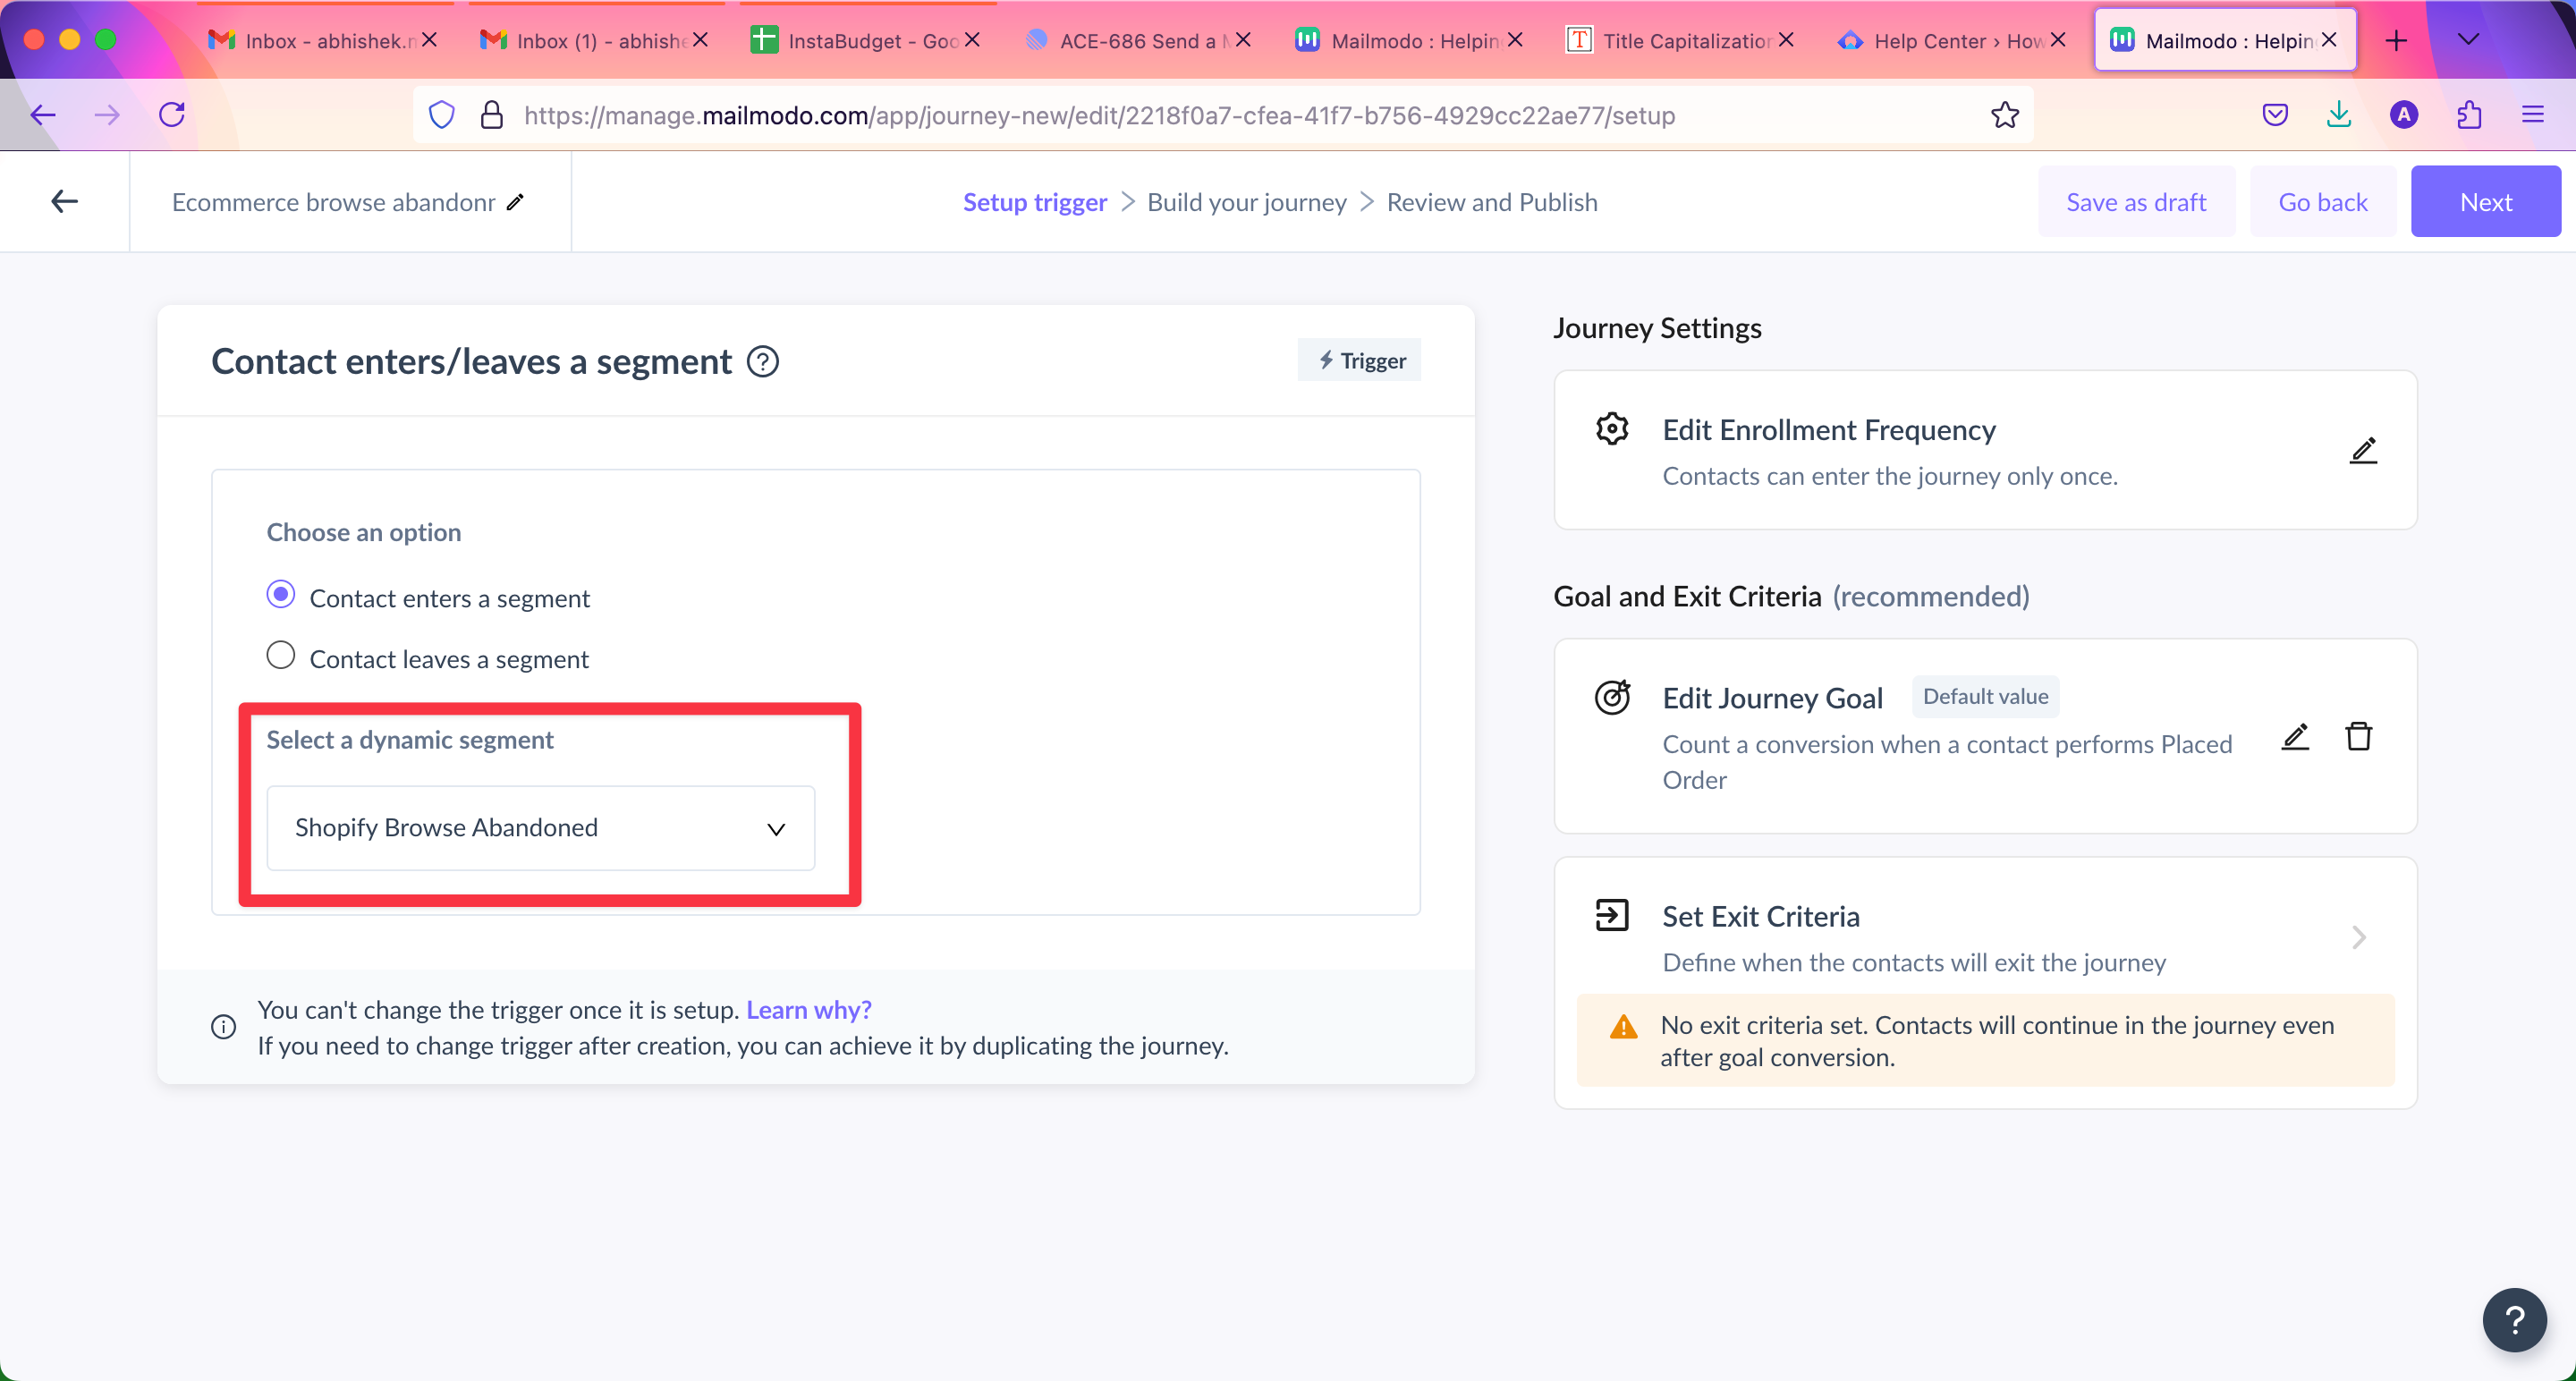Close the active Mailmodo tab
This screenshot has width=2576, height=1381.
point(2329,40)
